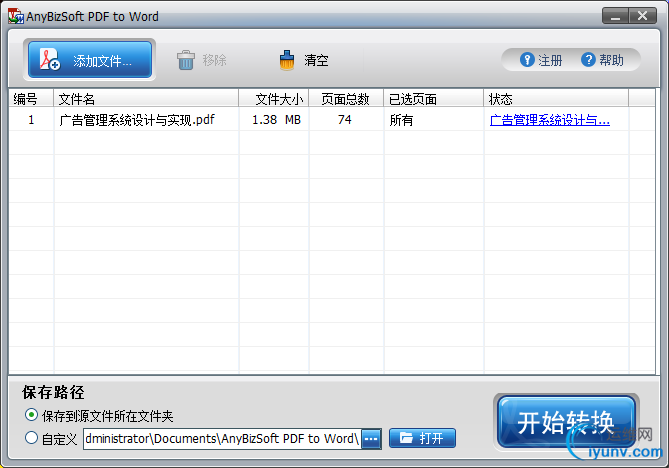Click the custom save path input field
The image size is (669, 468).
222,439
